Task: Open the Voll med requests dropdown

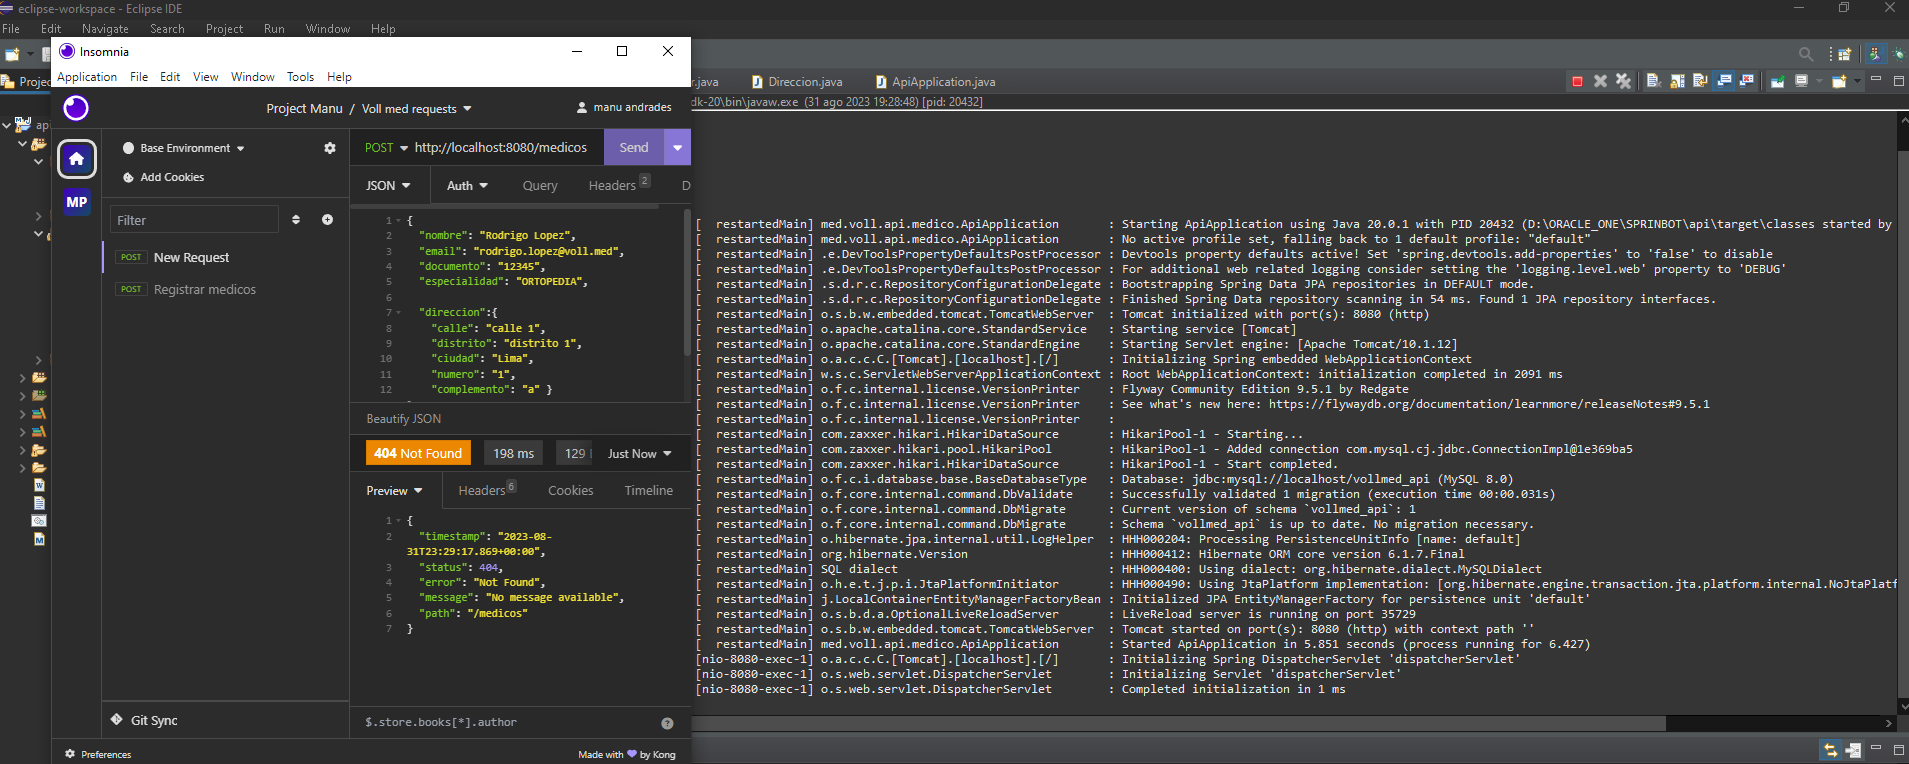Action: tap(416, 109)
